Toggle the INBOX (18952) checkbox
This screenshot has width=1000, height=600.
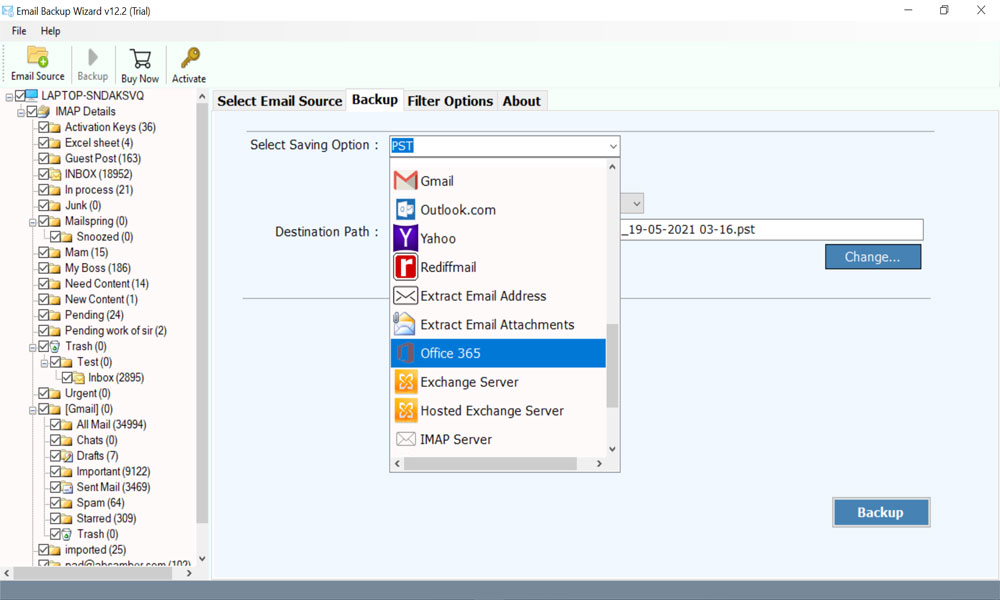point(43,174)
